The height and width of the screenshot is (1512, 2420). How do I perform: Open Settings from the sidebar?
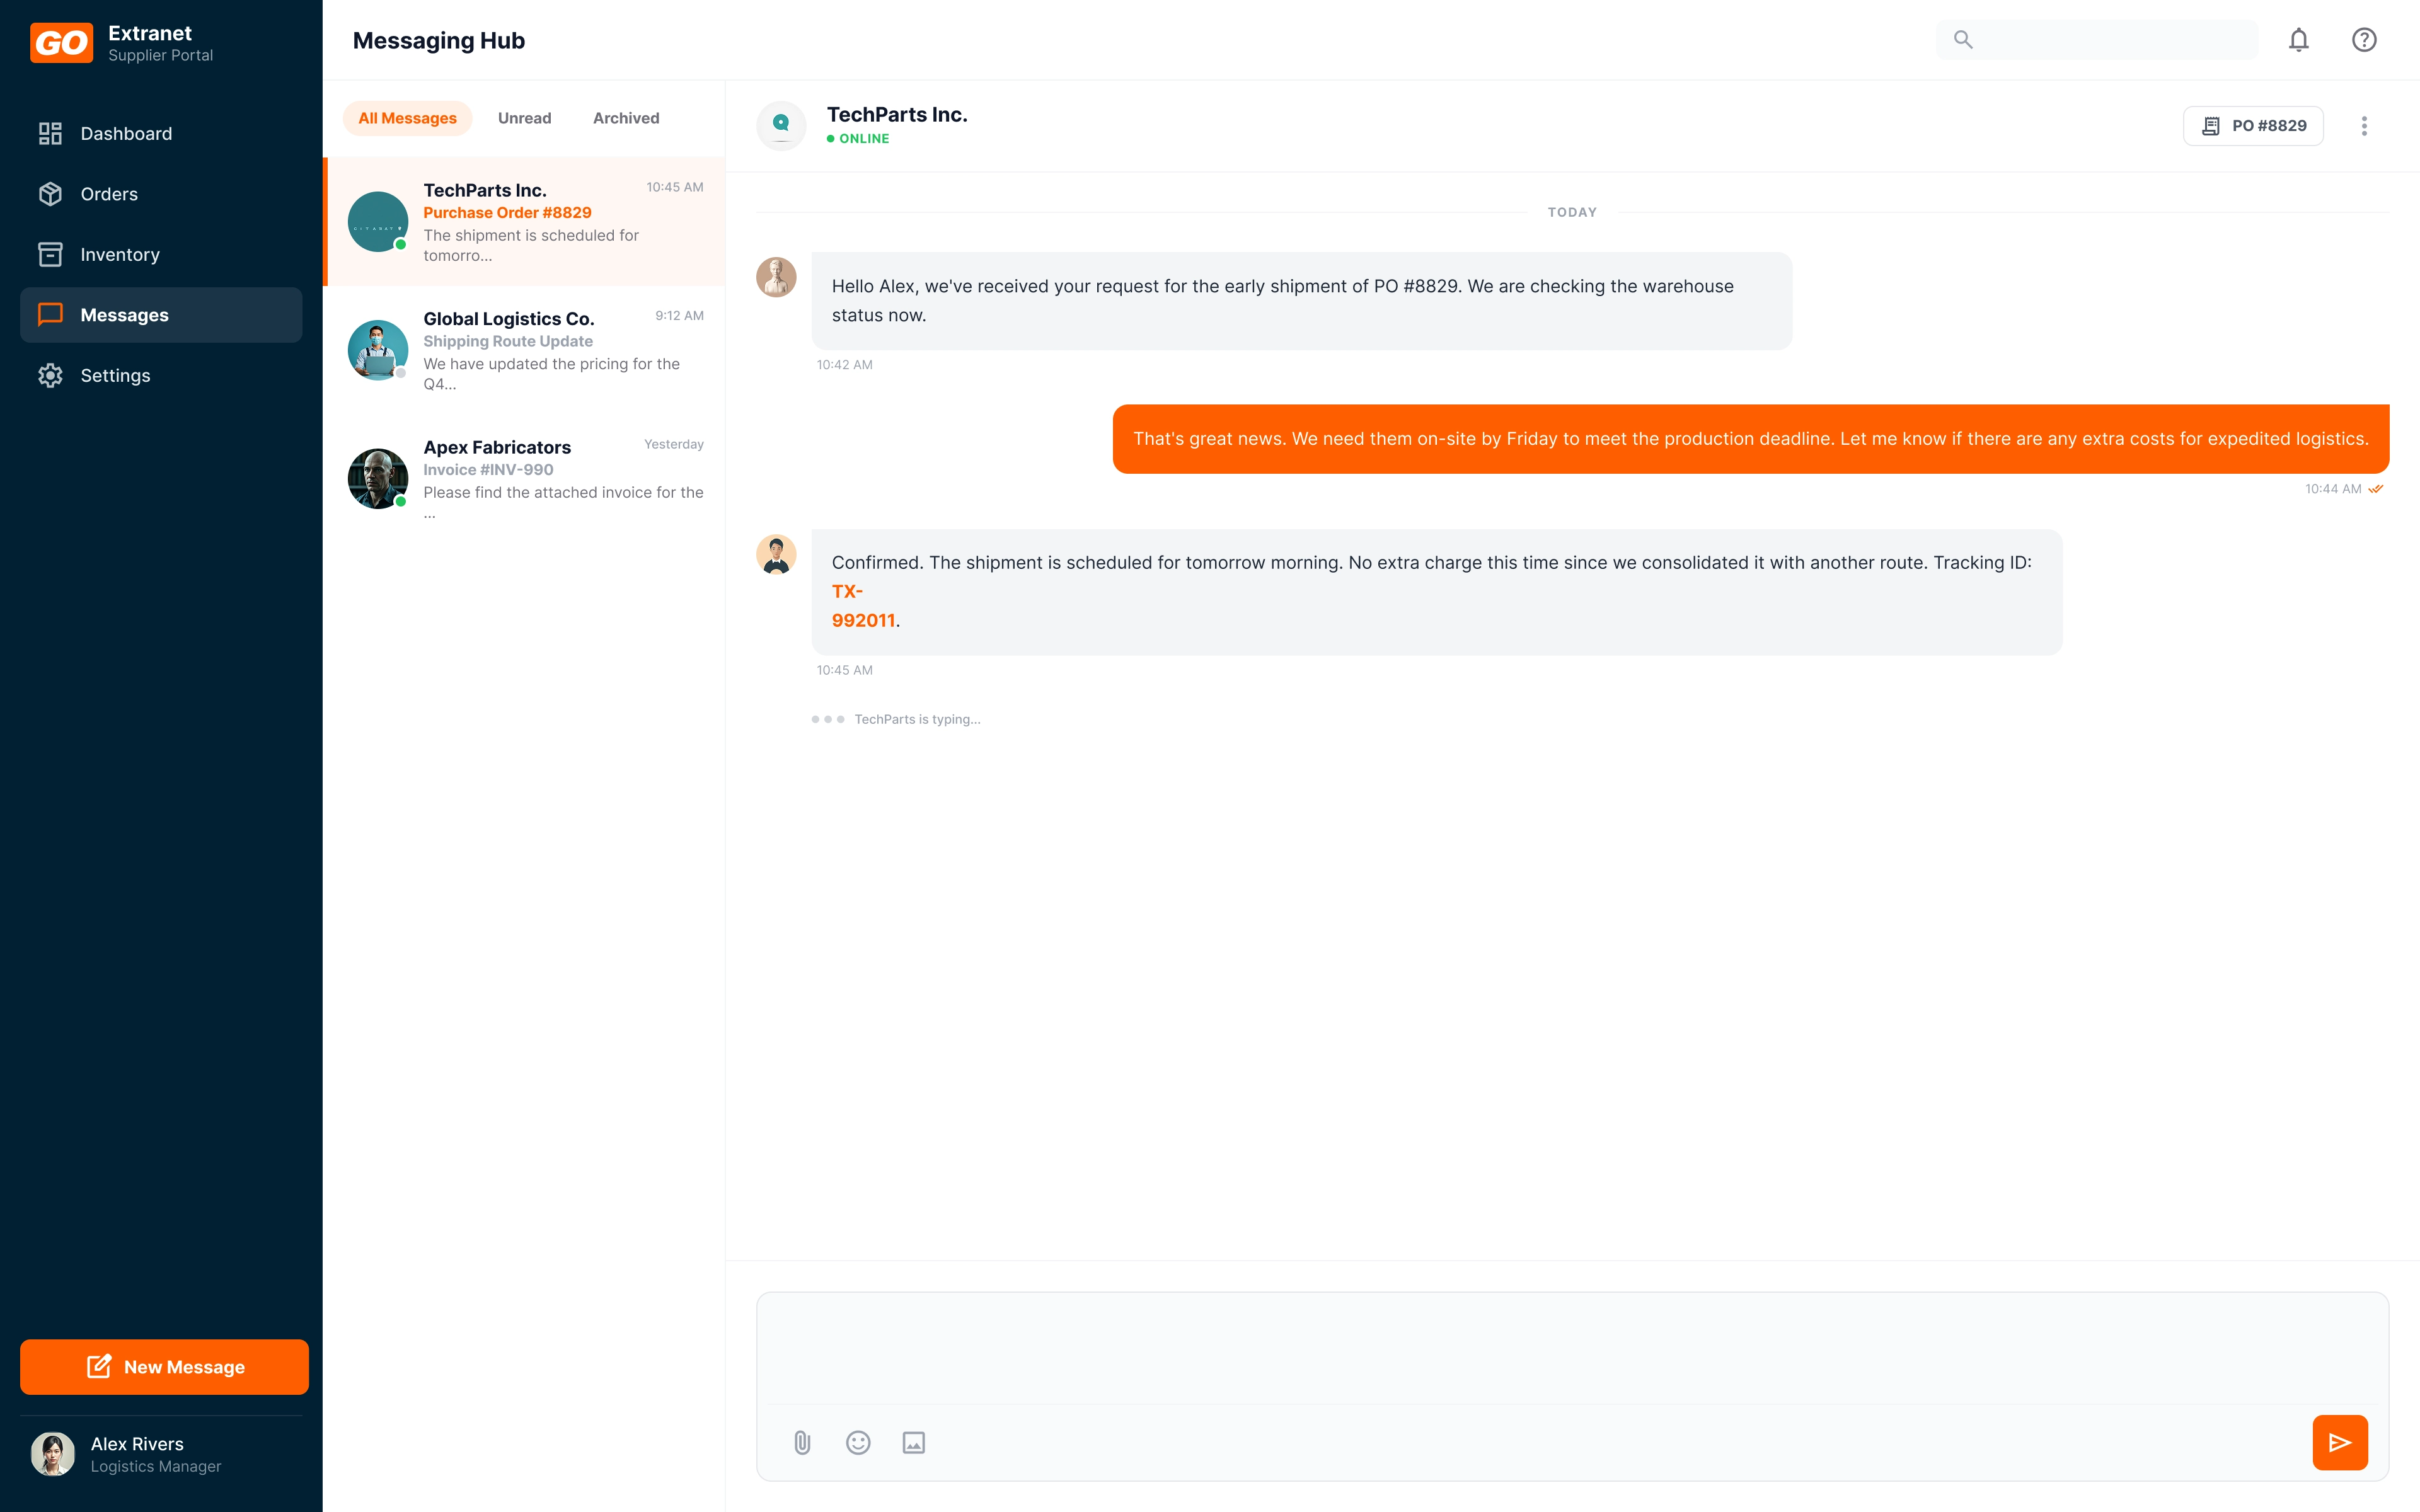pyautogui.click(x=115, y=376)
